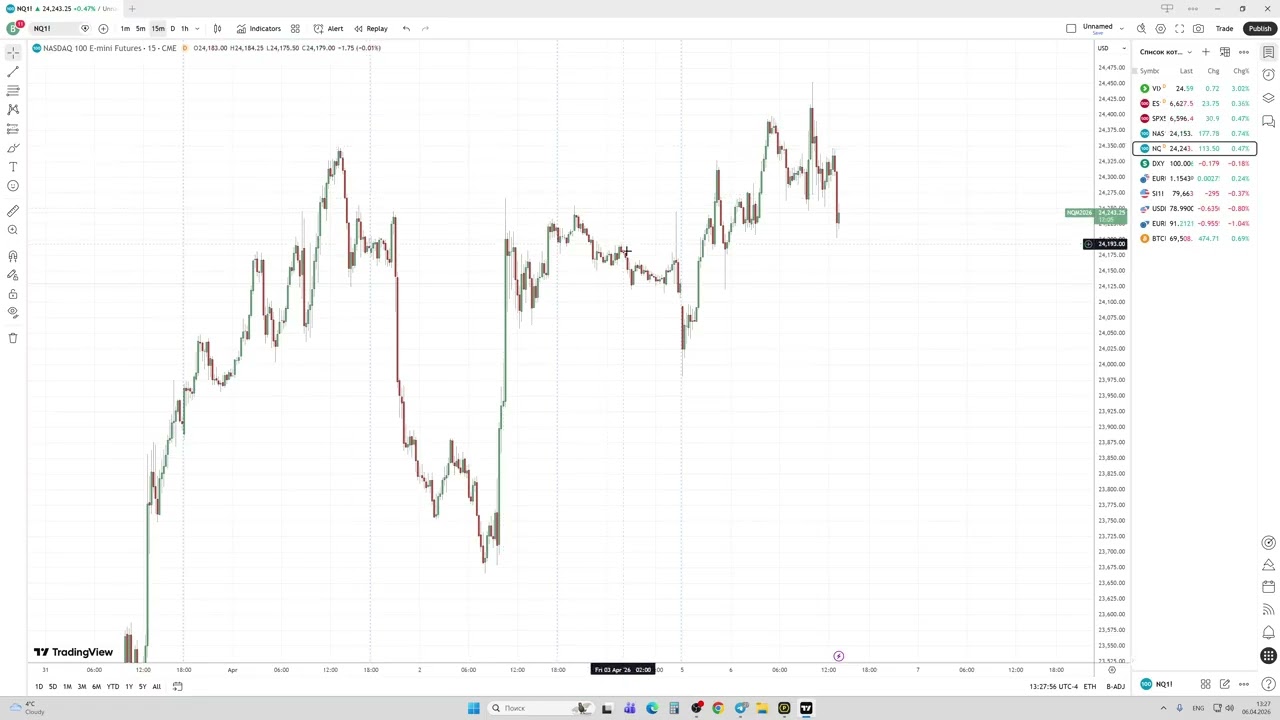Viewport: 1280px width, 720px height.
Task: Open the Trade panel
Action: tap(1224, 29)
